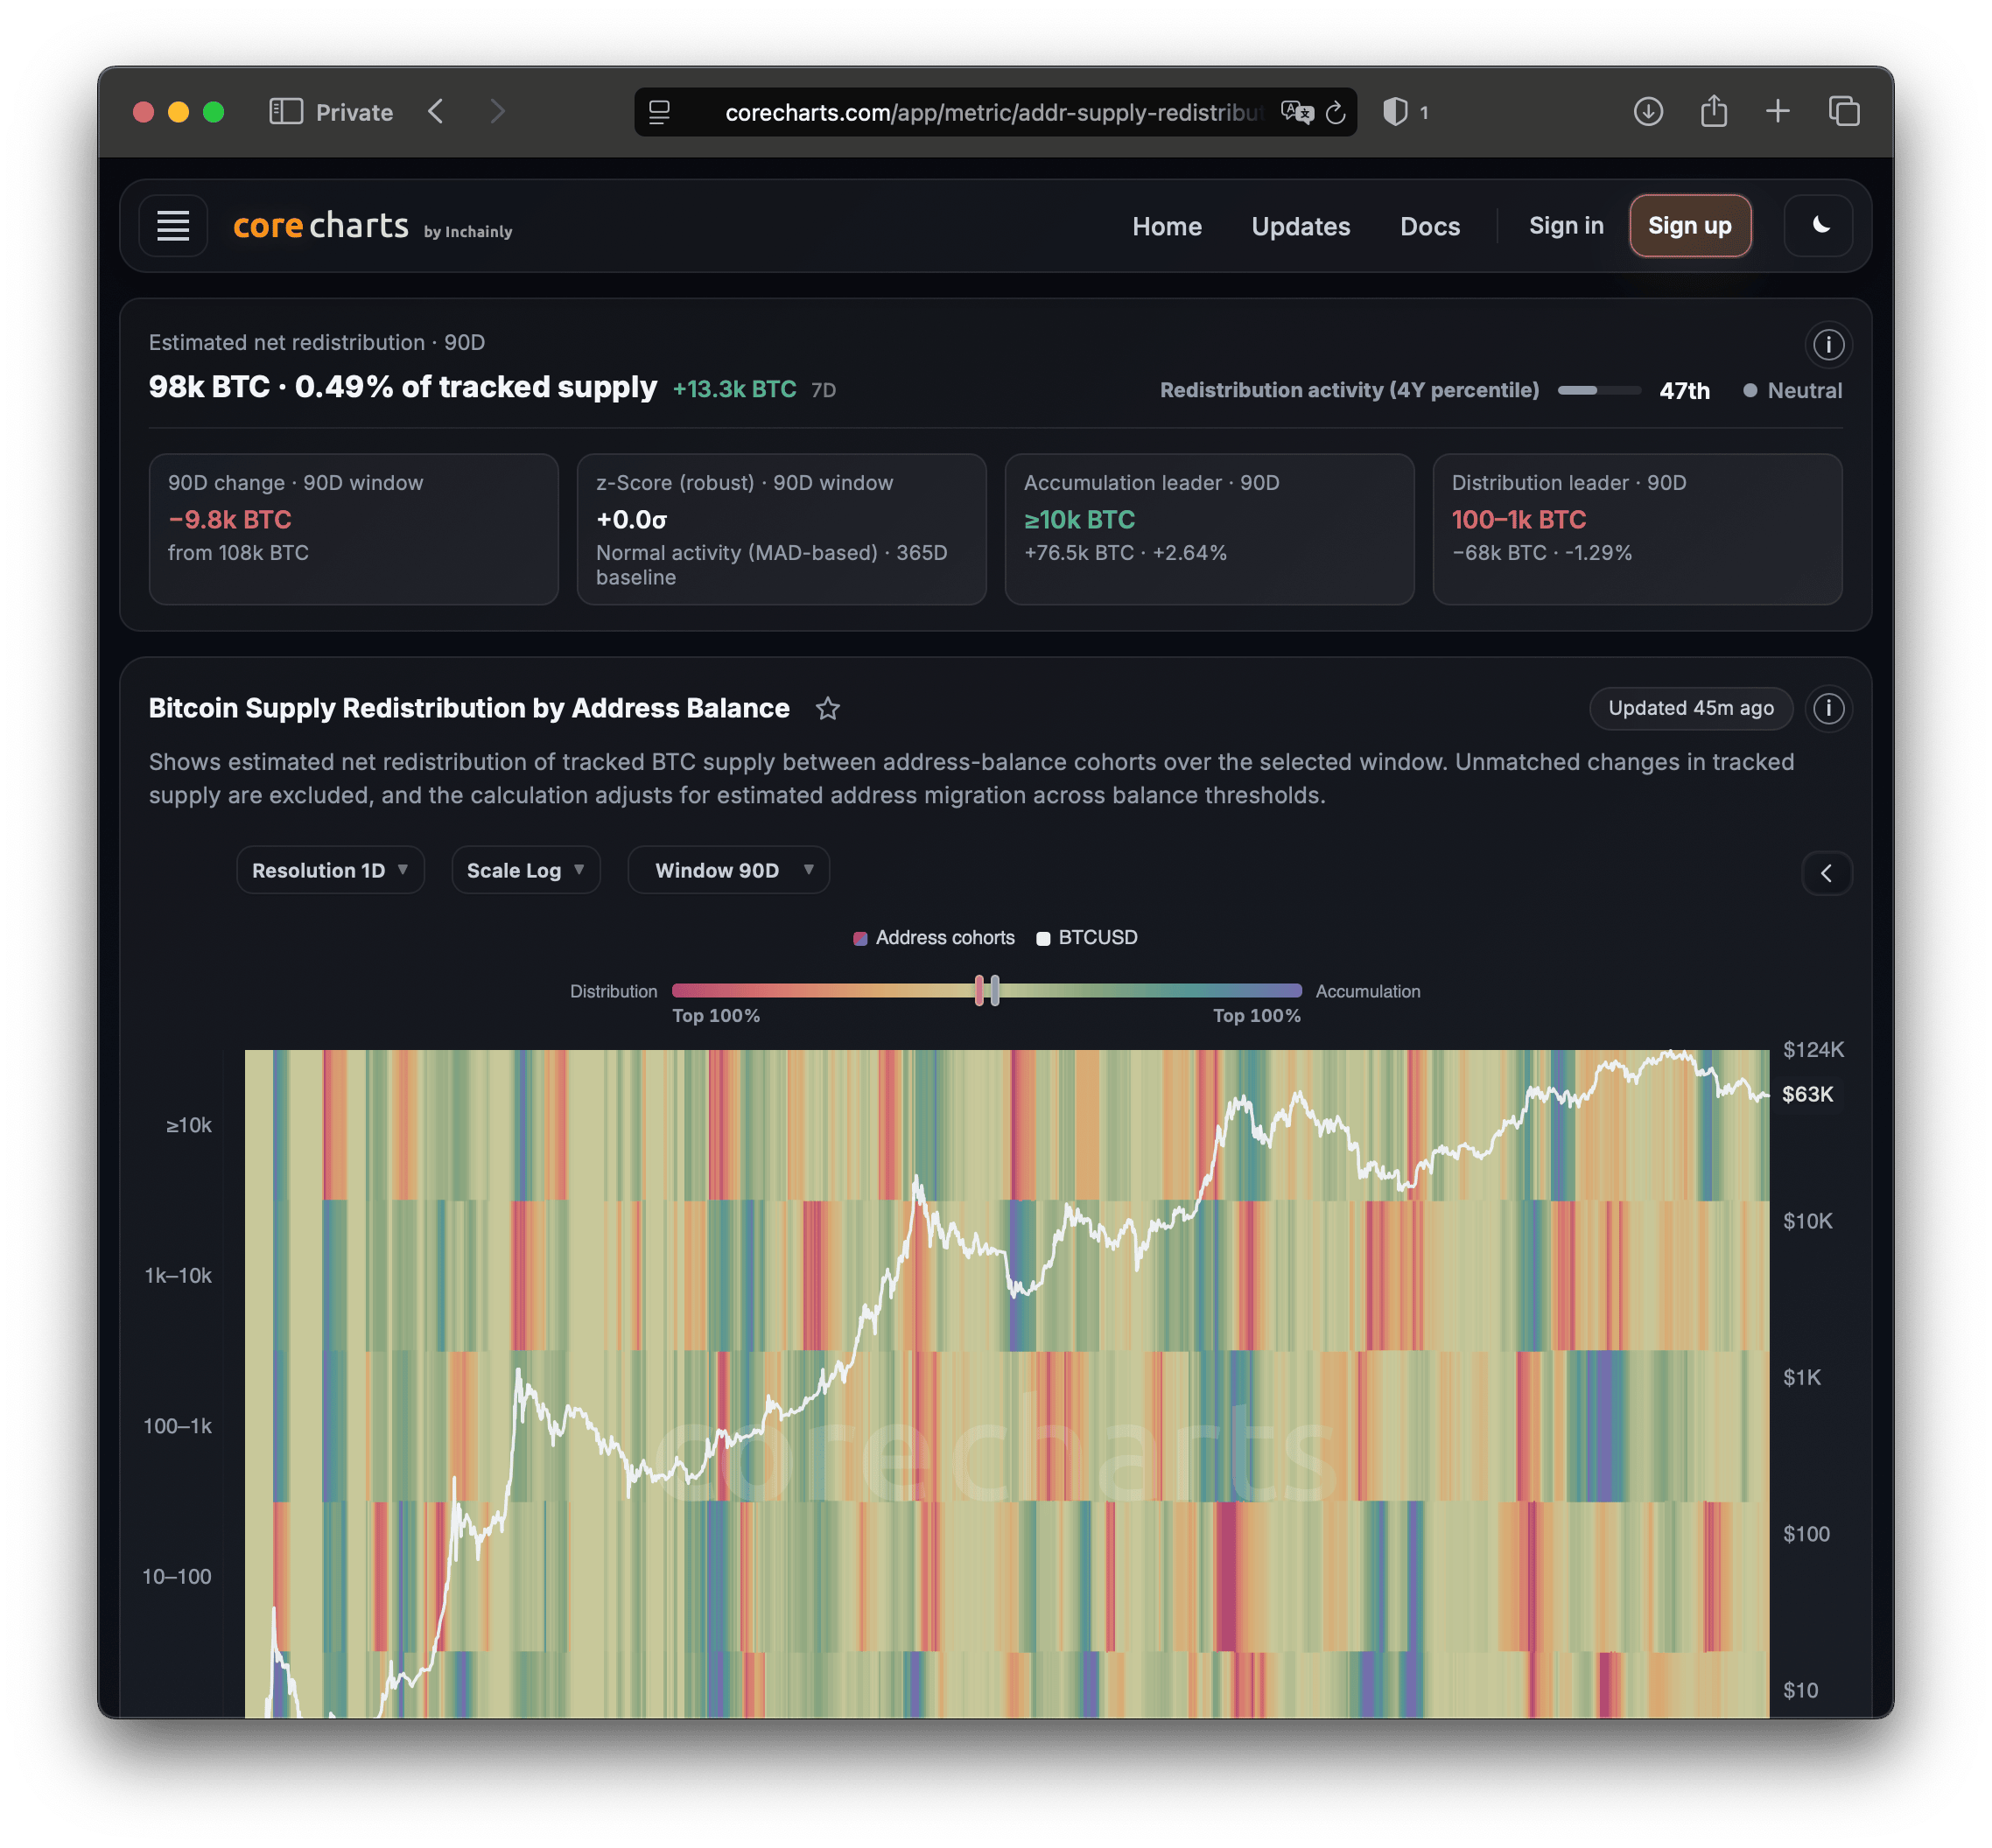Open the hamburger navigation menu
1992x1848 pixels.
click(173, 226)
